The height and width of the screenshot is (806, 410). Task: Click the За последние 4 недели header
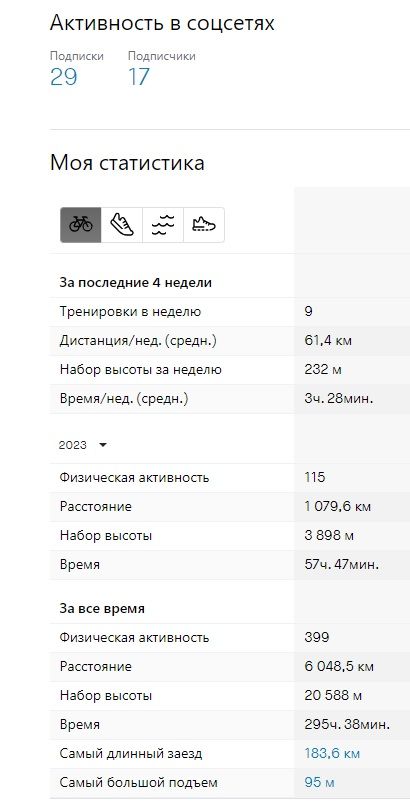(136, 283)
